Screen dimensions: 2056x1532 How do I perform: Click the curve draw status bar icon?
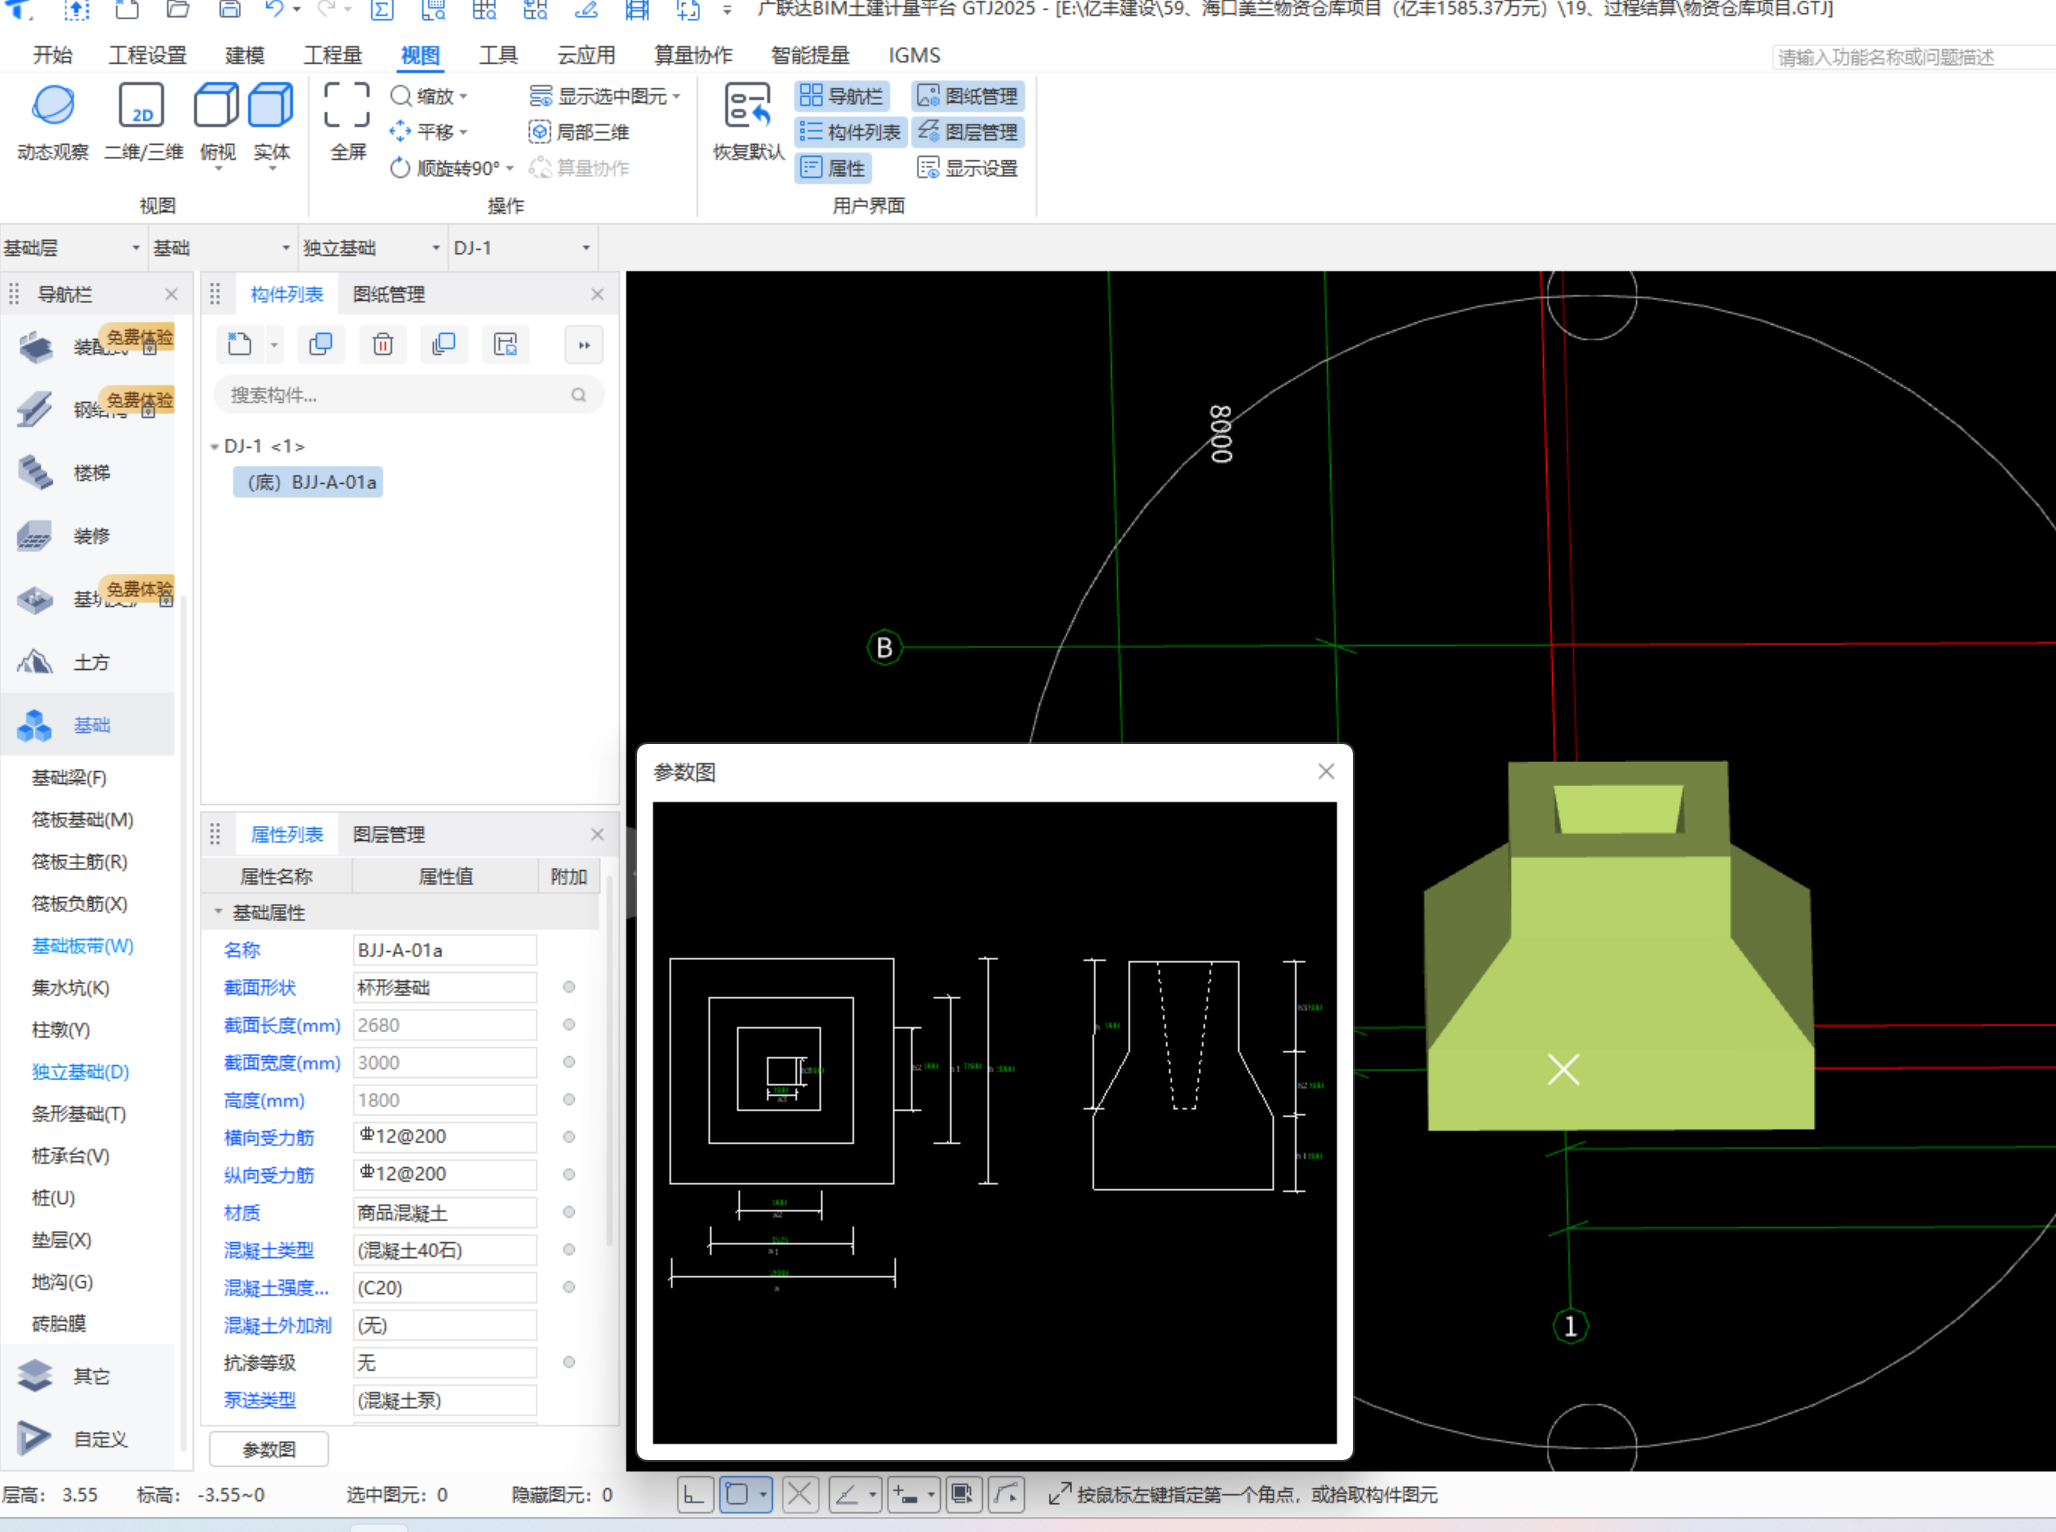1006,1495
